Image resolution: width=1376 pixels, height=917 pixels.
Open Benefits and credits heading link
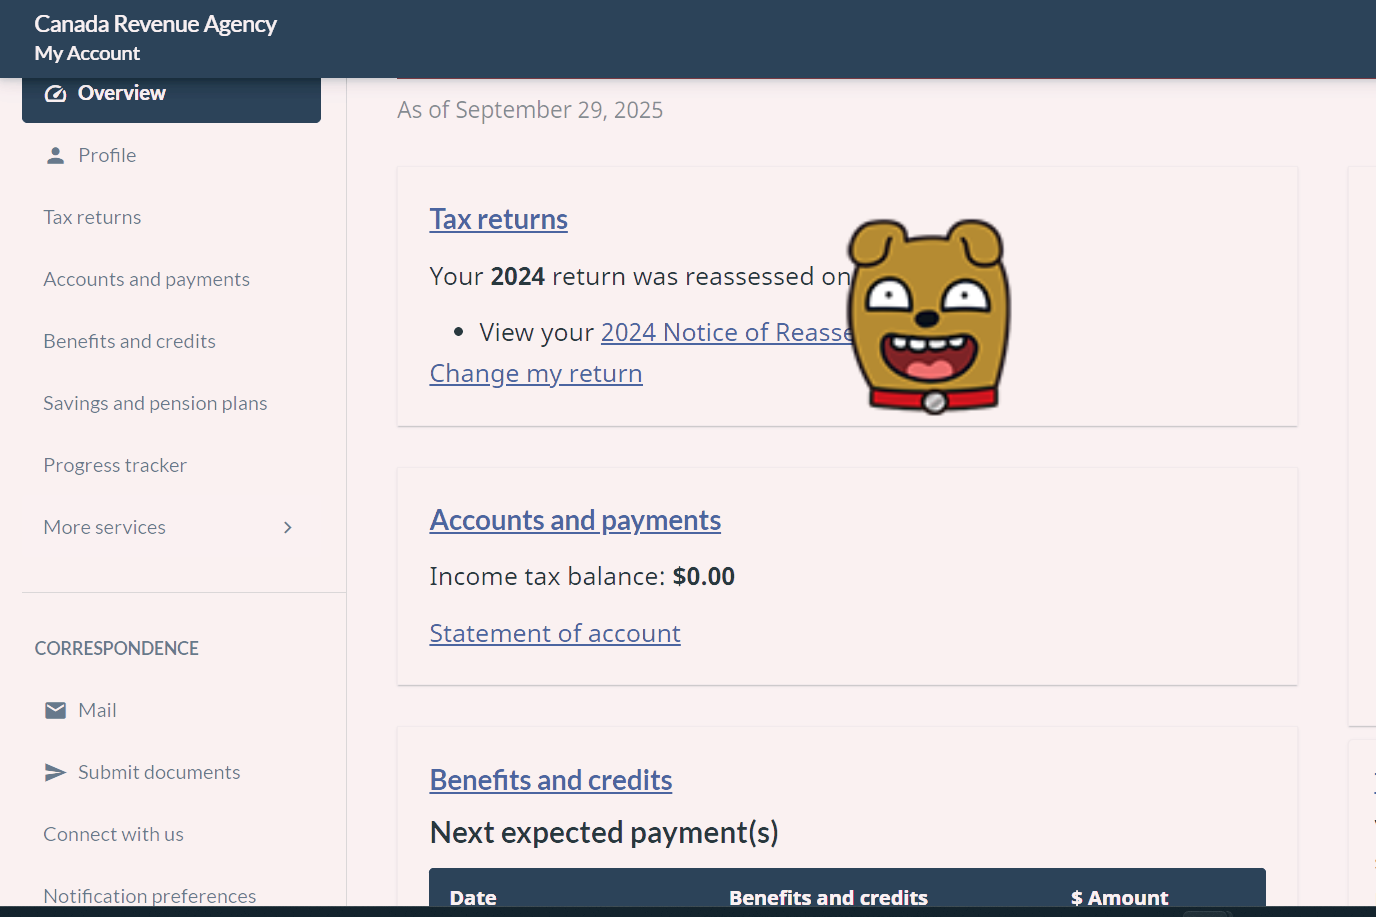551,780
